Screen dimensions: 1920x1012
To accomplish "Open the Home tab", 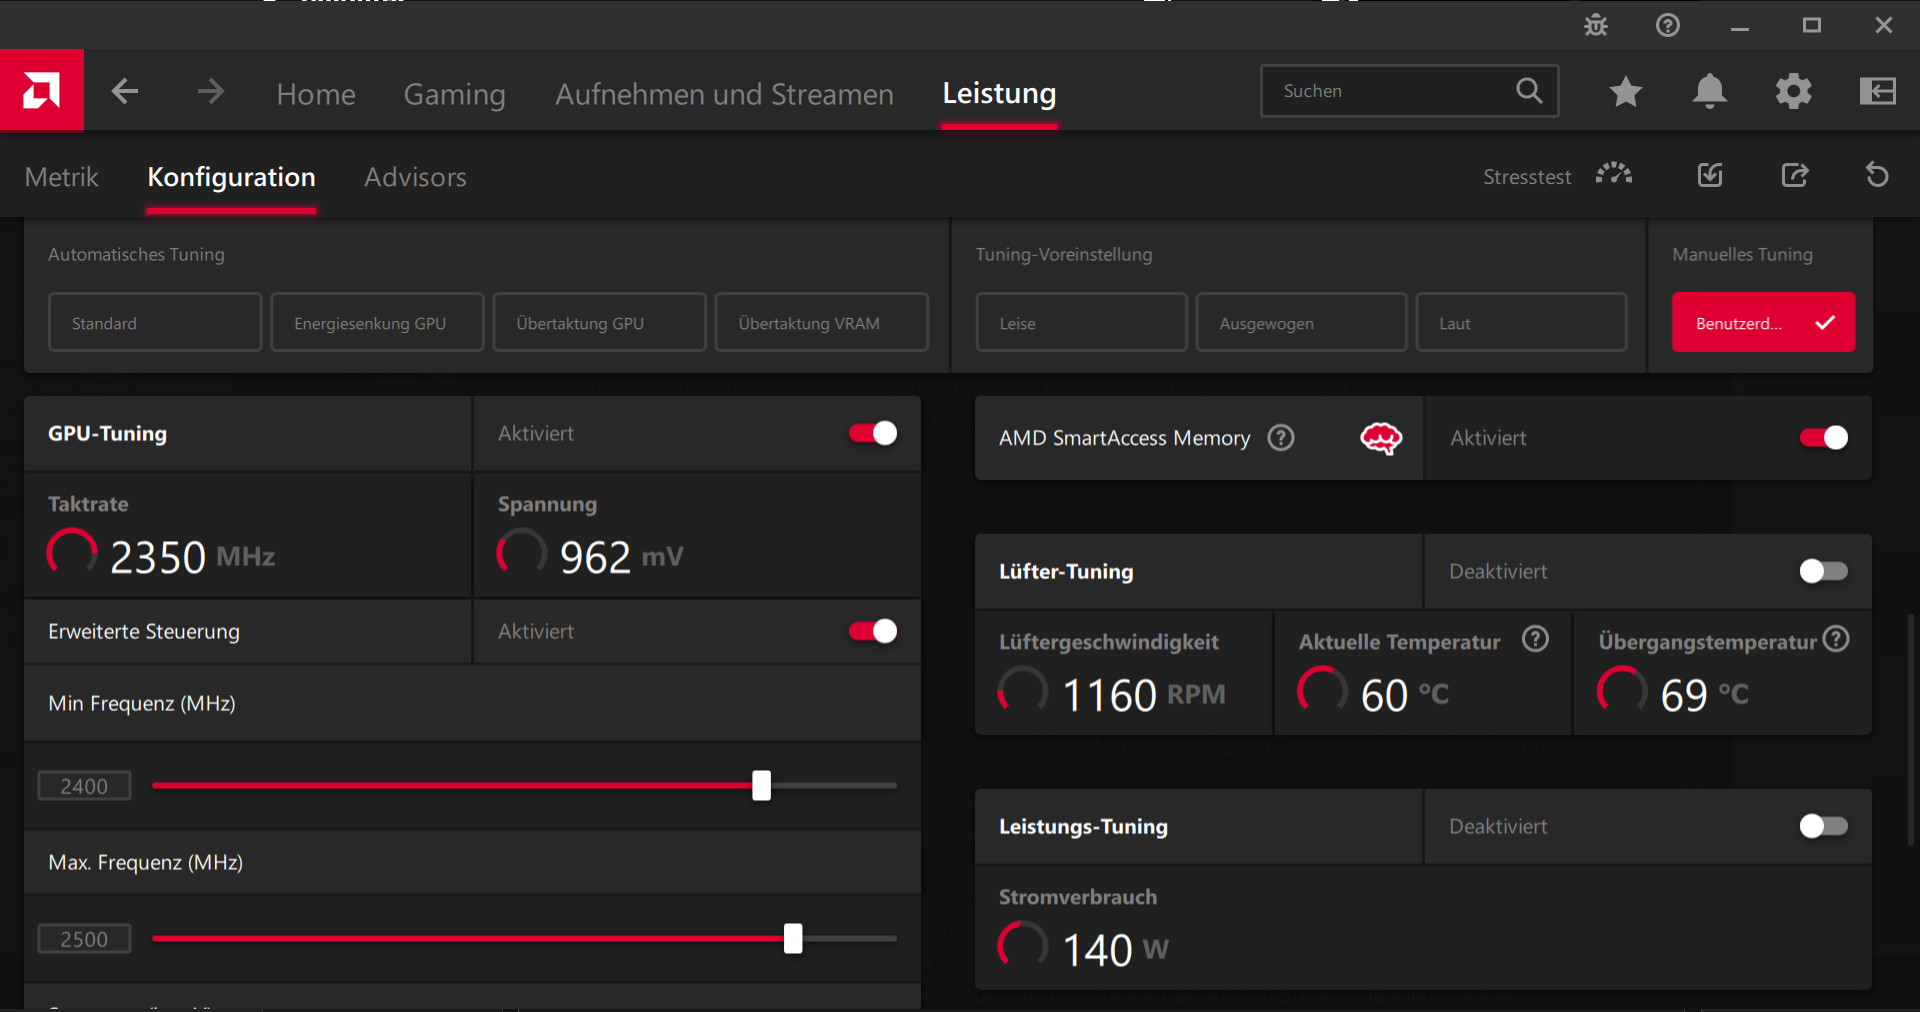I will 316,94.
